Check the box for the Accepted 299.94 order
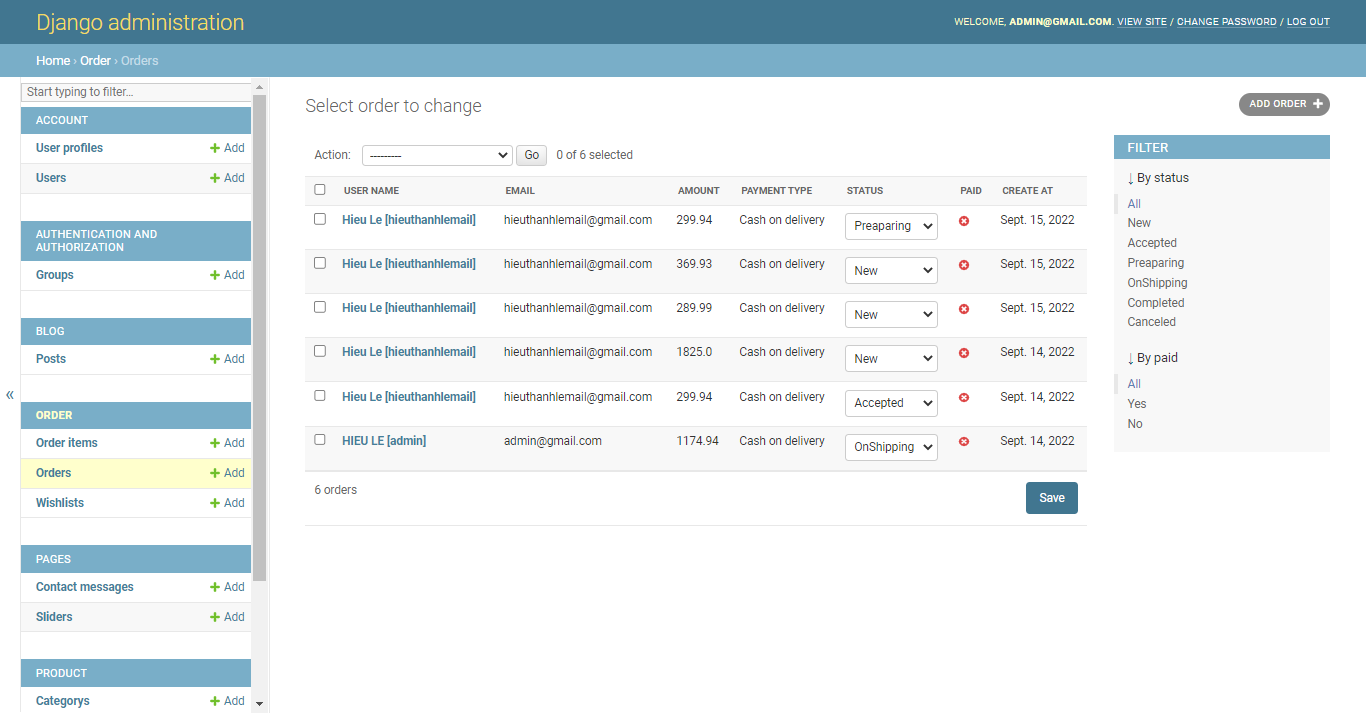 point(320,395)
